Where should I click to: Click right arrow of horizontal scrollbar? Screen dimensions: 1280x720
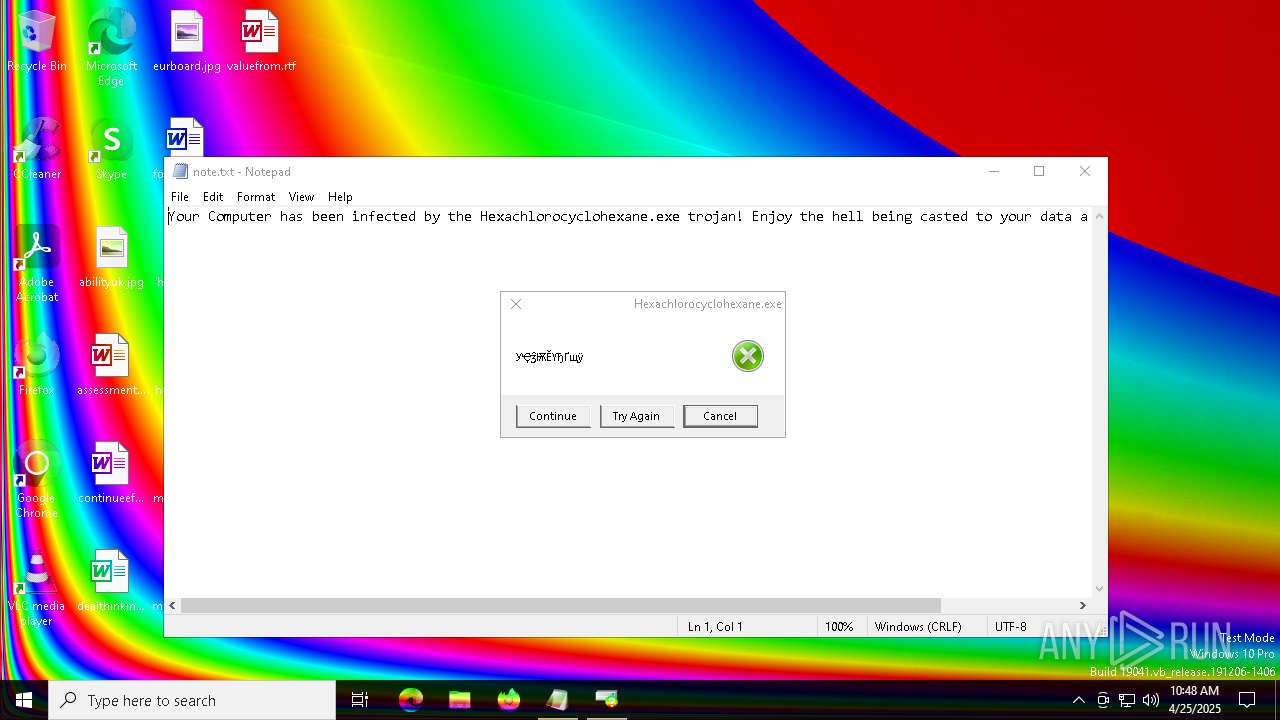point(1082,605)
